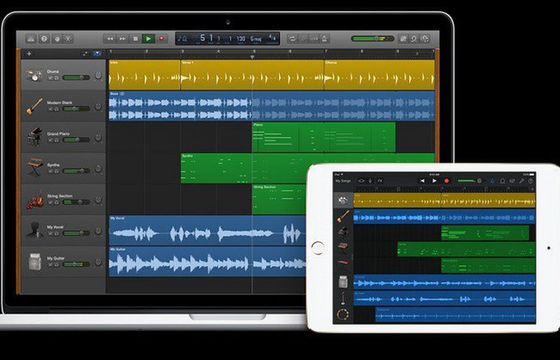Tap Go to Beginning on iPad
560x360 pixels.
[422, 181]
